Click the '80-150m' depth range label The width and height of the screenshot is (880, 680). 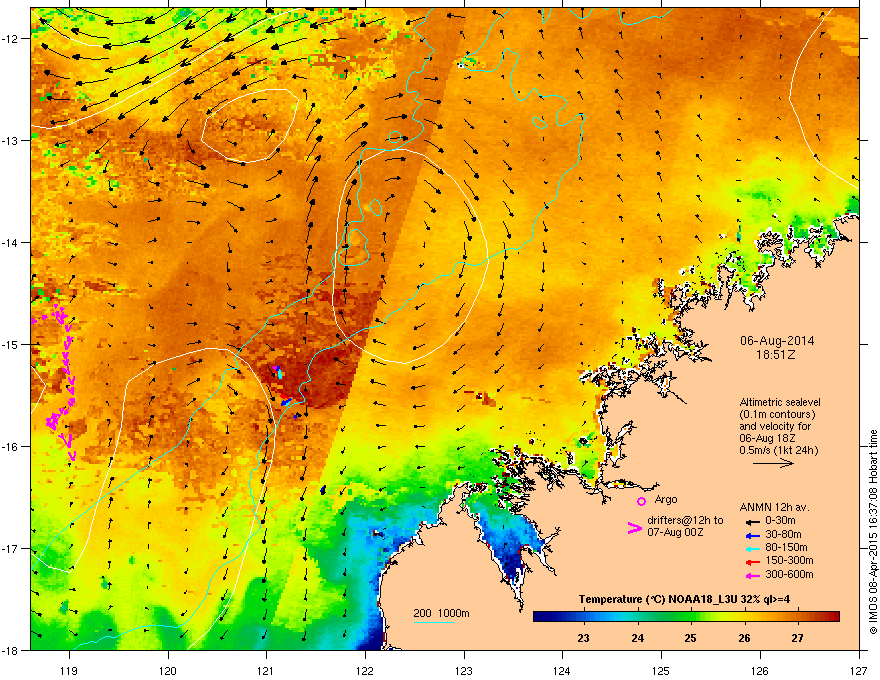786,548
